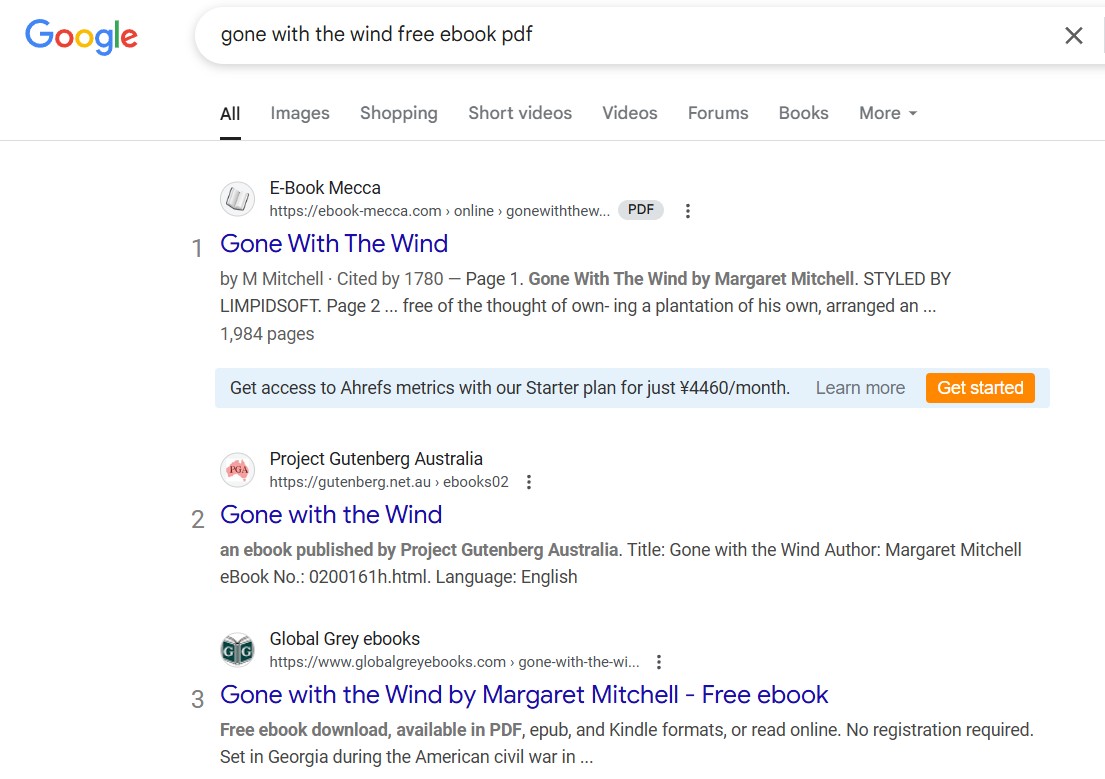Go to the Short videos tab

click(520, 114)
